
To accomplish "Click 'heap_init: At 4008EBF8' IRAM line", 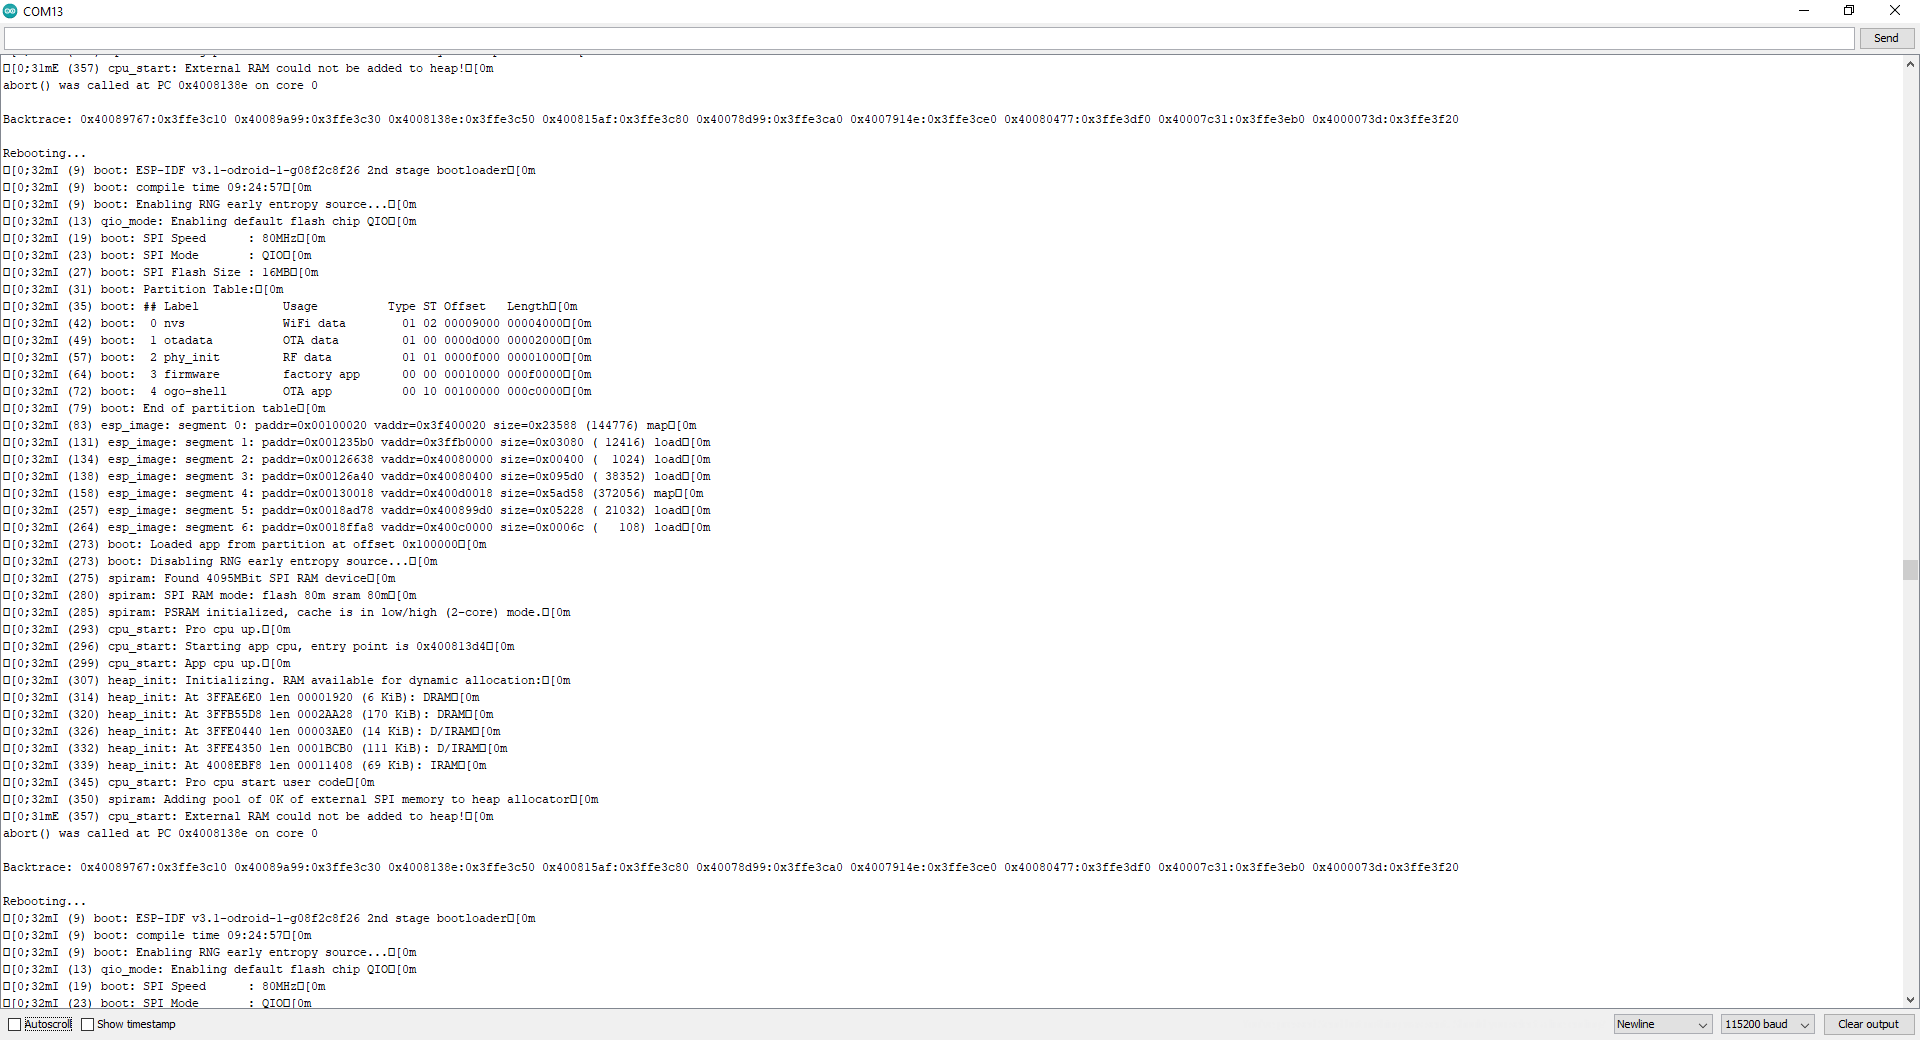I will [245, 765].
